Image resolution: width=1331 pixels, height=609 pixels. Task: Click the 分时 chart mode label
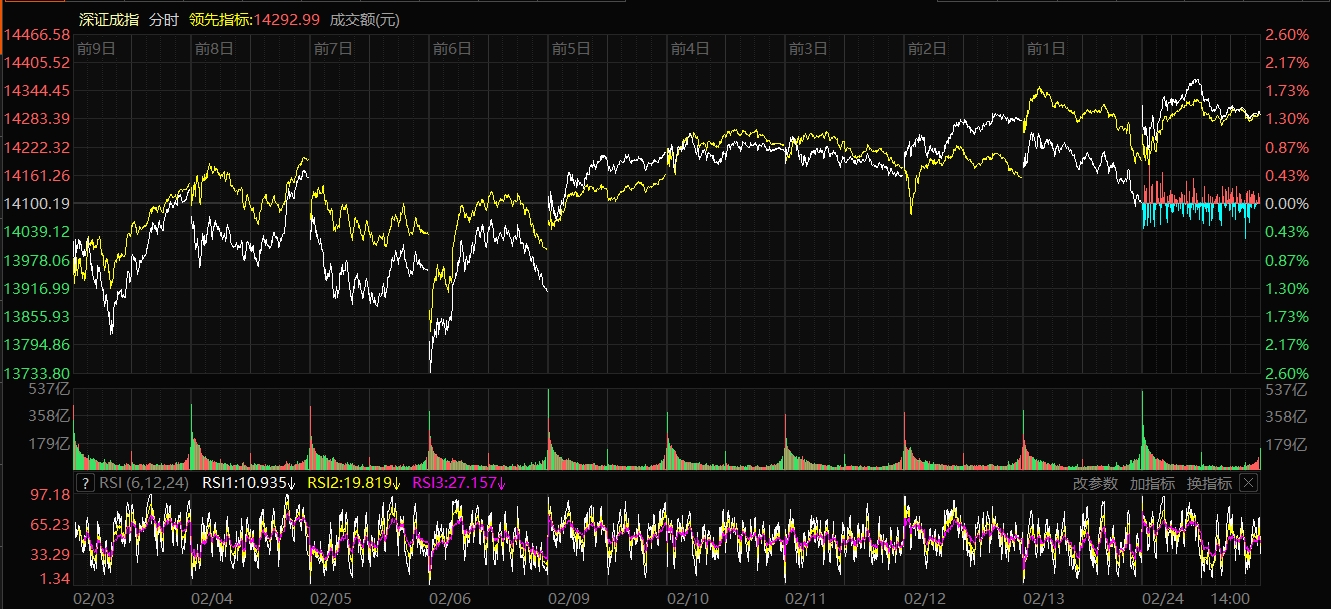(x=164, y=20)
